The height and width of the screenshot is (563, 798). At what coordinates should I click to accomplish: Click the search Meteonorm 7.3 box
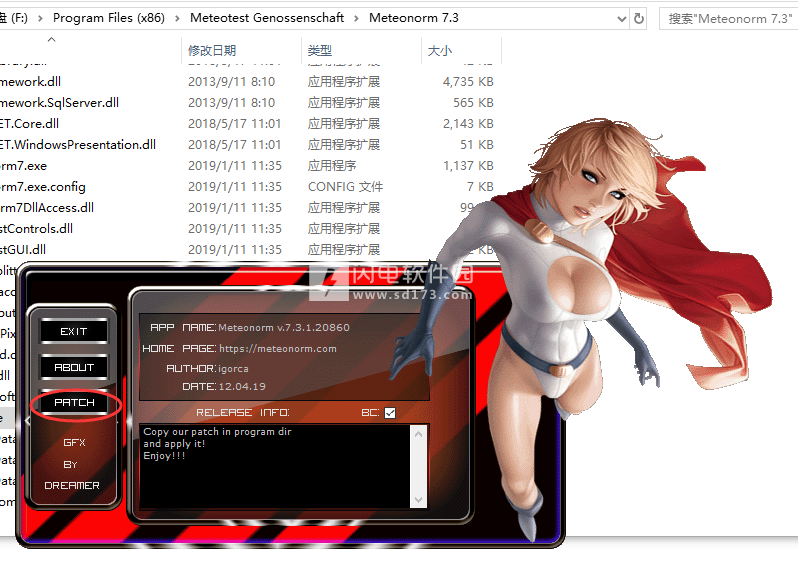tap(729, 19)
